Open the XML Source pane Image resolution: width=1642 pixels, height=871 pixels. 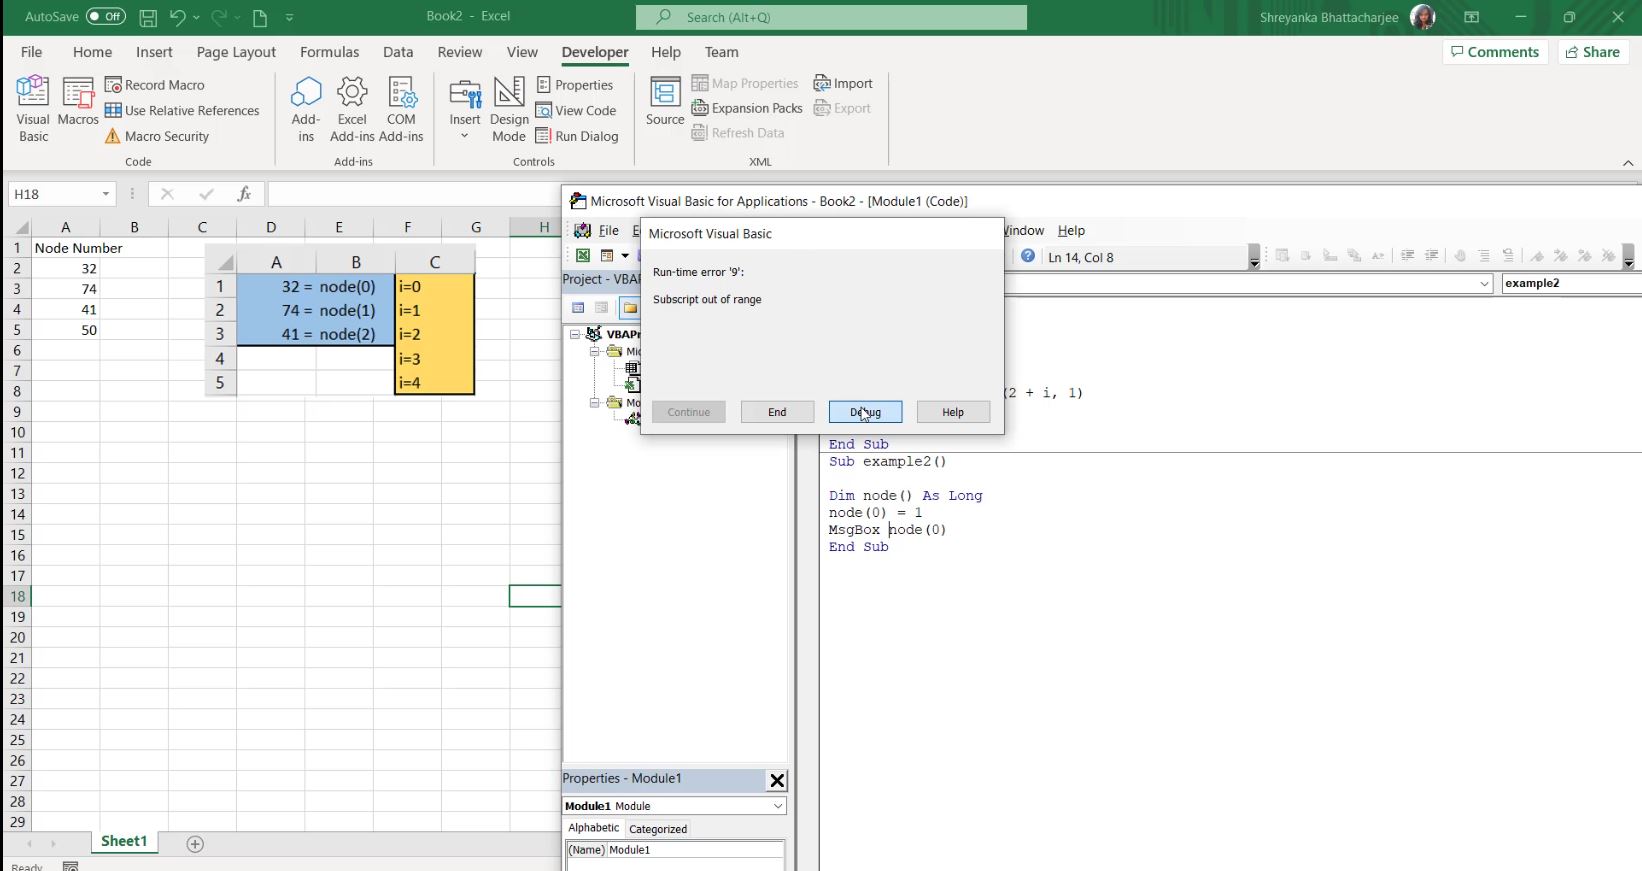click(x=665, y=101)
